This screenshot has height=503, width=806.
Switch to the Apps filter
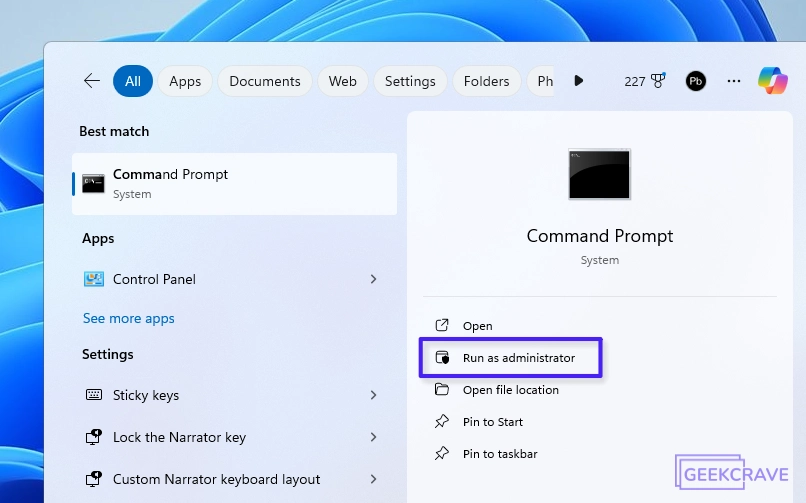click(185, 81)
